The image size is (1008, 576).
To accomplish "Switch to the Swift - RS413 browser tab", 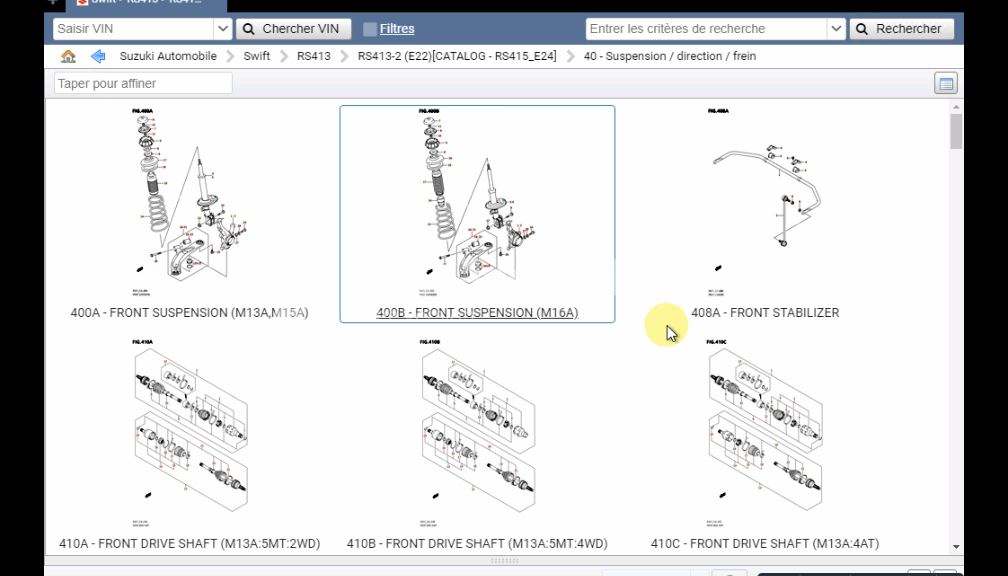I will tap(147, 4).
